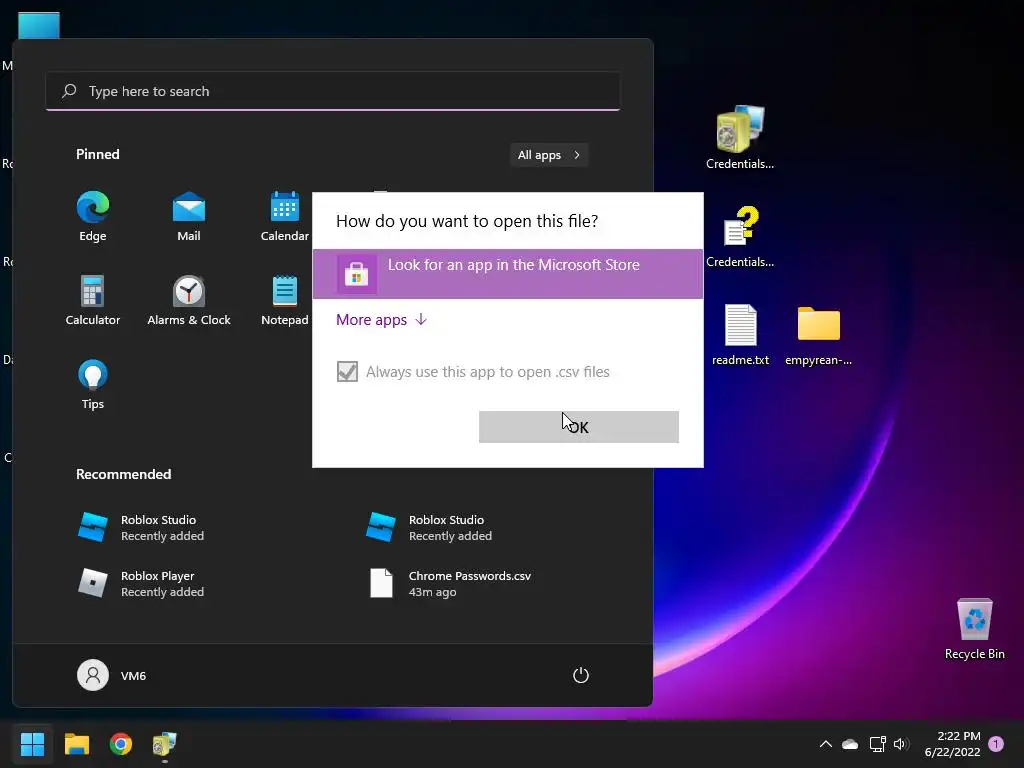Open All apps list
The image size is (1024, 768).
pyautogui.click(x=549, y=155)
